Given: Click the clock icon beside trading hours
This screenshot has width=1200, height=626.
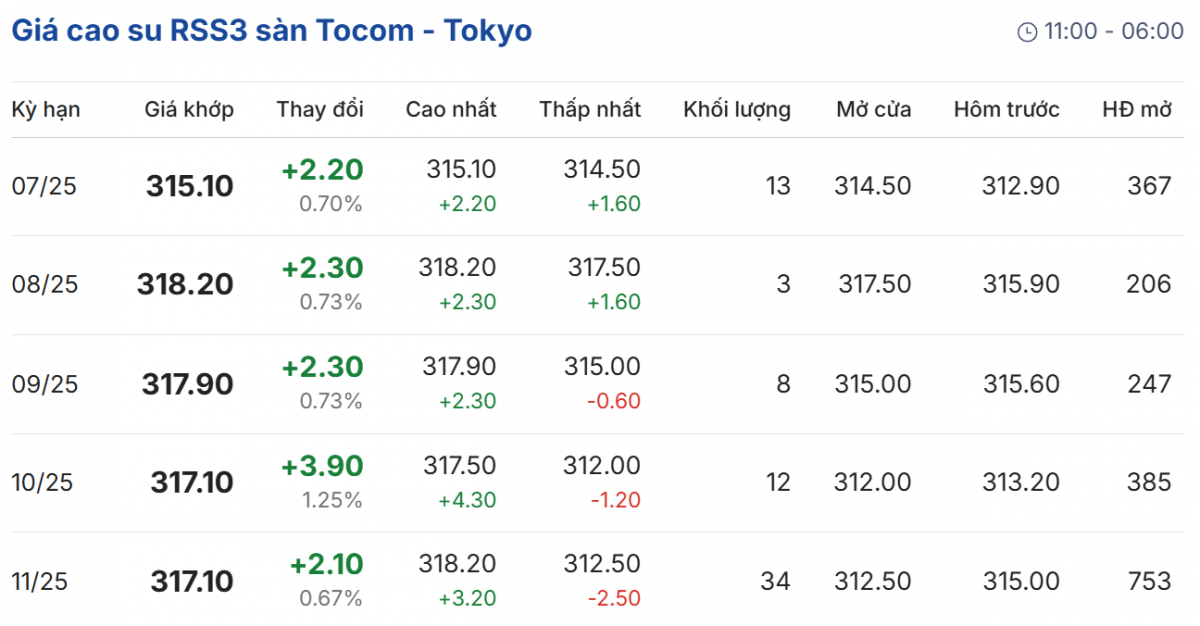Looking at the screenshot, I should (x=1027, y=32).
